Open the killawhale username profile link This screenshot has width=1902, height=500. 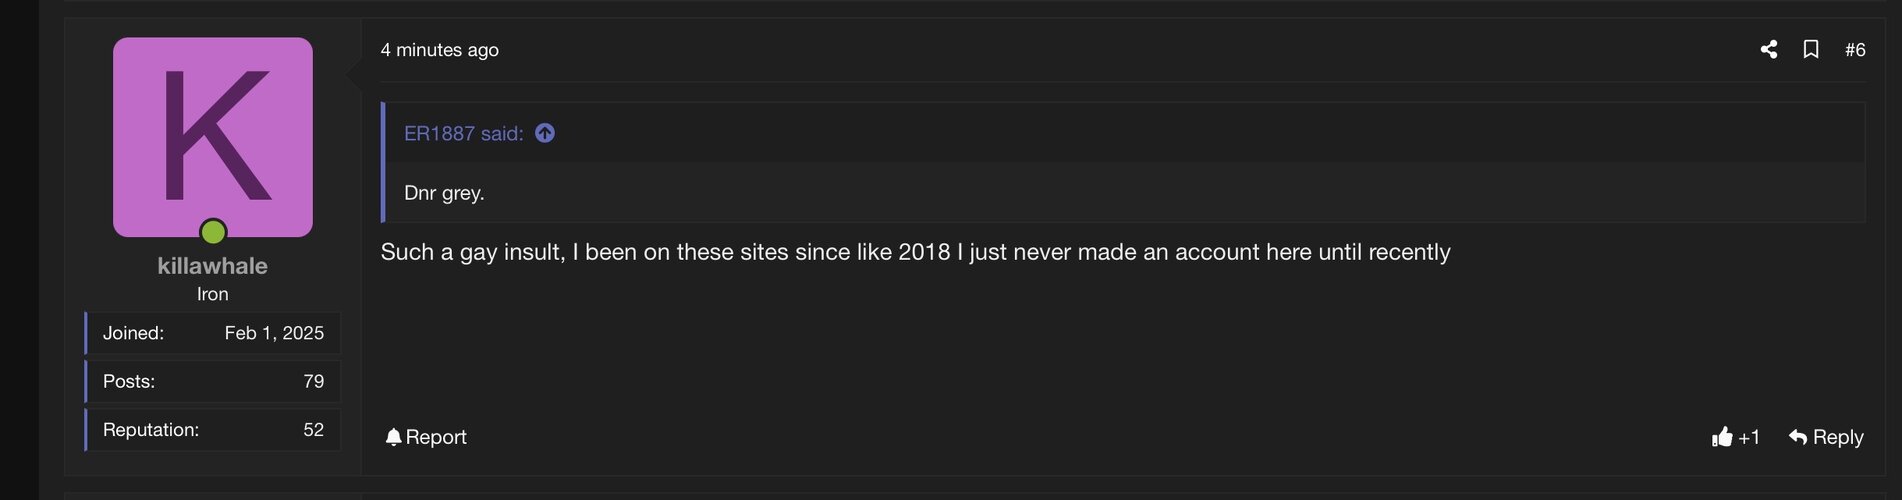213,266
